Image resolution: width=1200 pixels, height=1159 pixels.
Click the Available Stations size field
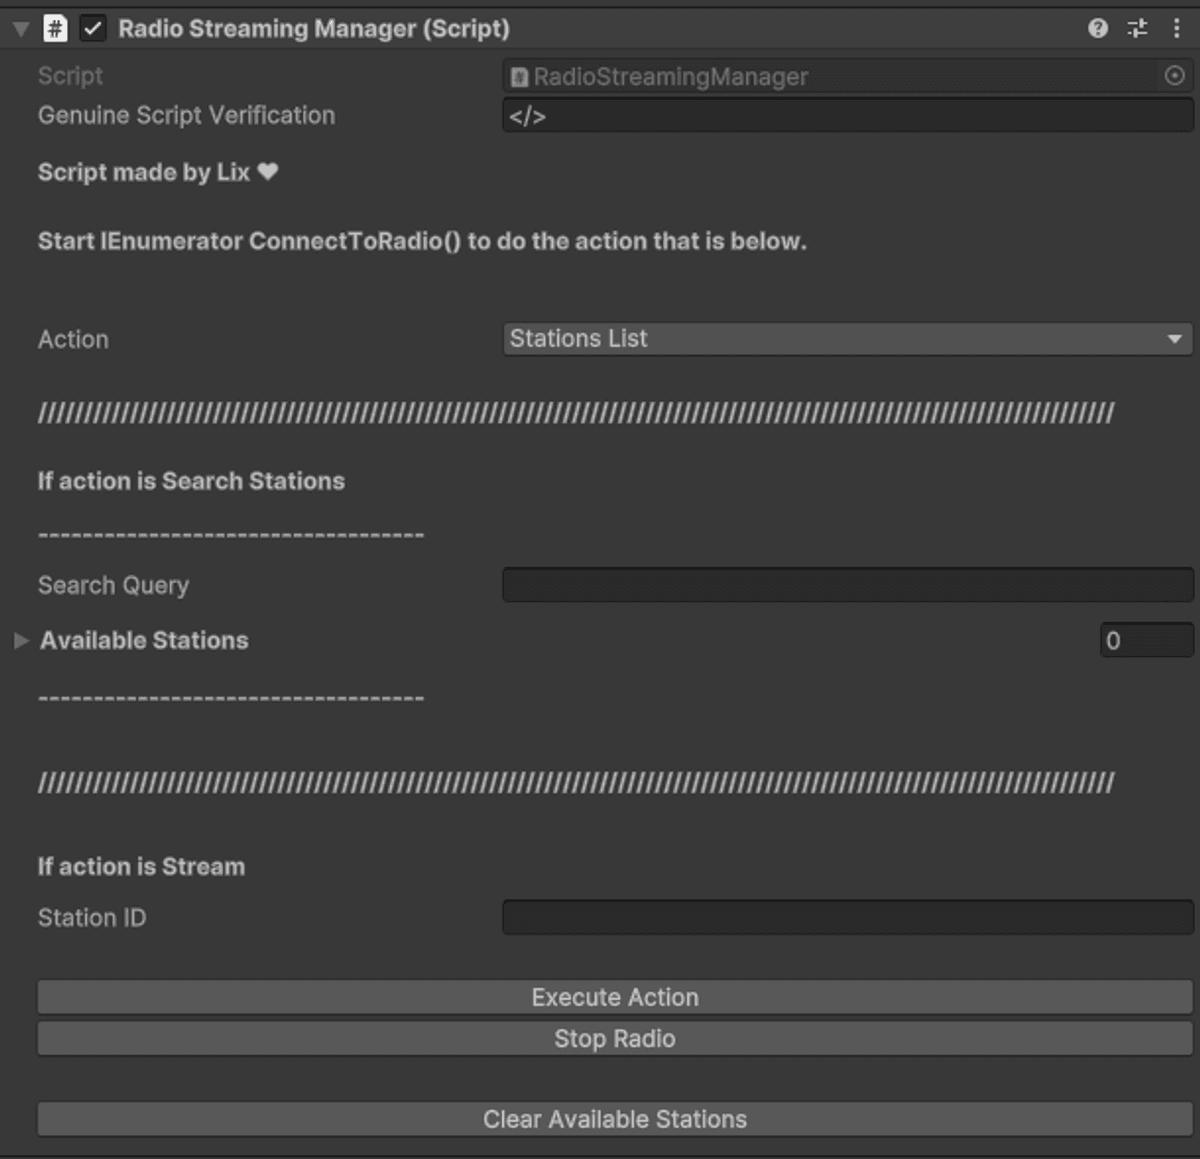pos(1146,641)
